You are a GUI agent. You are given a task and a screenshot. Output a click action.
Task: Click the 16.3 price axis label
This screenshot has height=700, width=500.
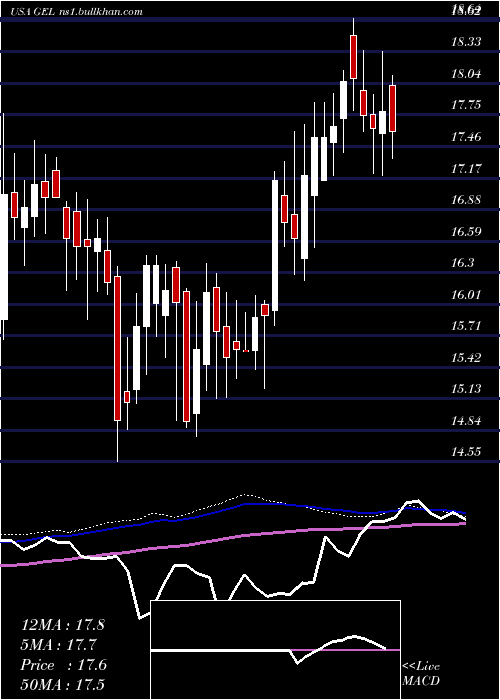point(463,262)
